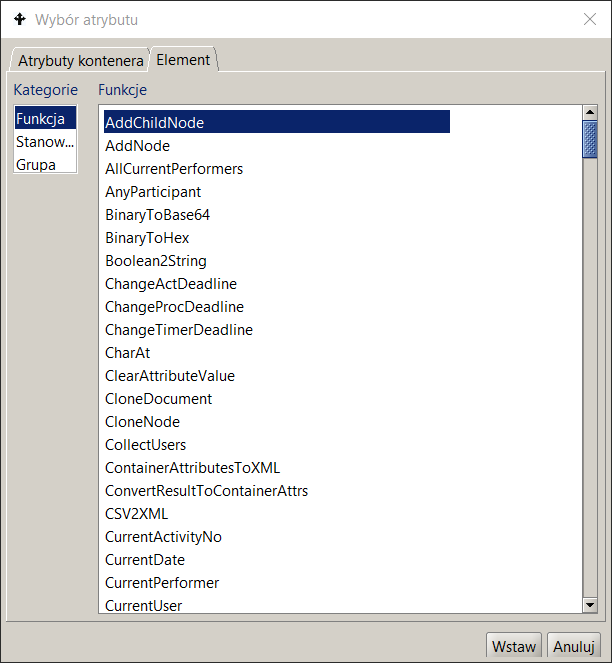The height and width of the screenshot is (663, 612).
Task: Pick ClearAttributeValue in the list
Action: pyautogui.click(x=170, y=376)
